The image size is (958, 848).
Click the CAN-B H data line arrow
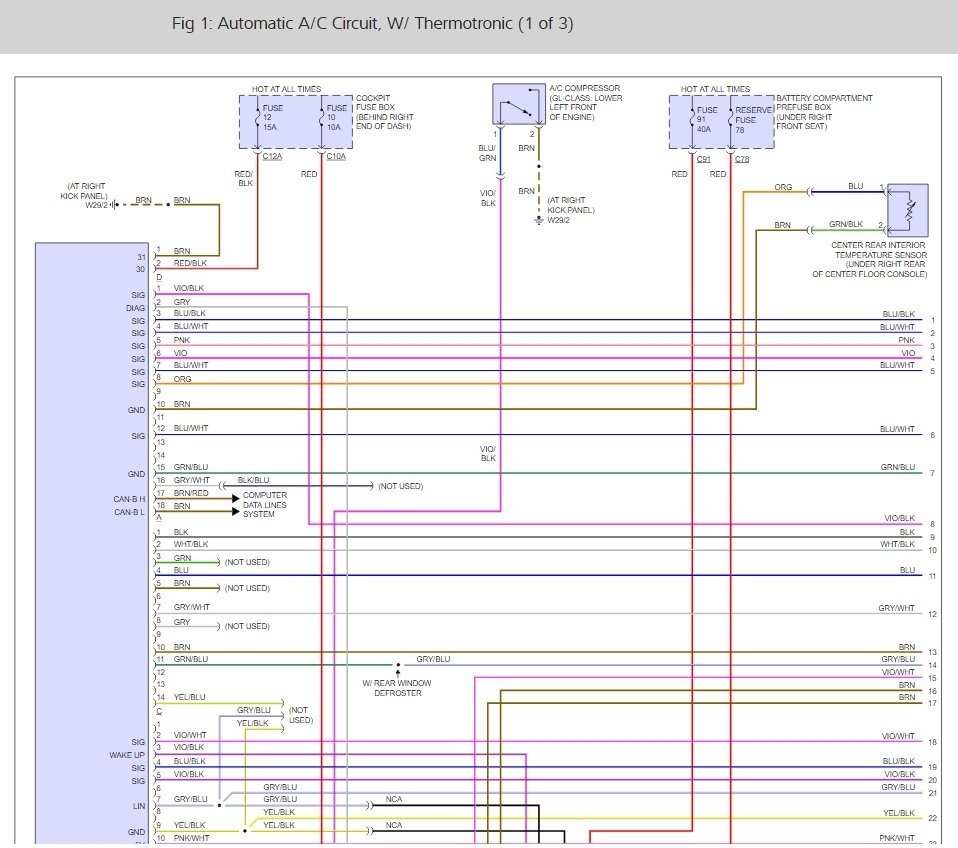click(235, 499)
